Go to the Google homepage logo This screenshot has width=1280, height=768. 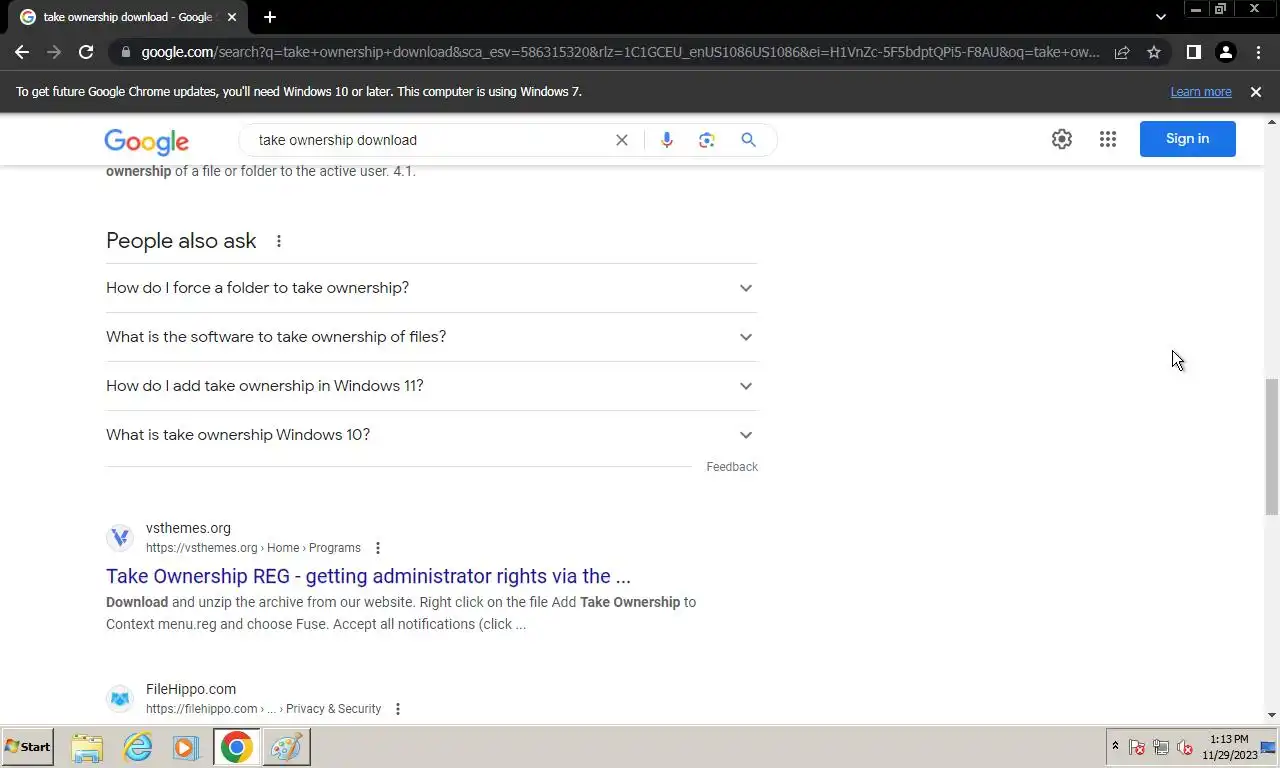pyautogui.click(x=146, y=141)
